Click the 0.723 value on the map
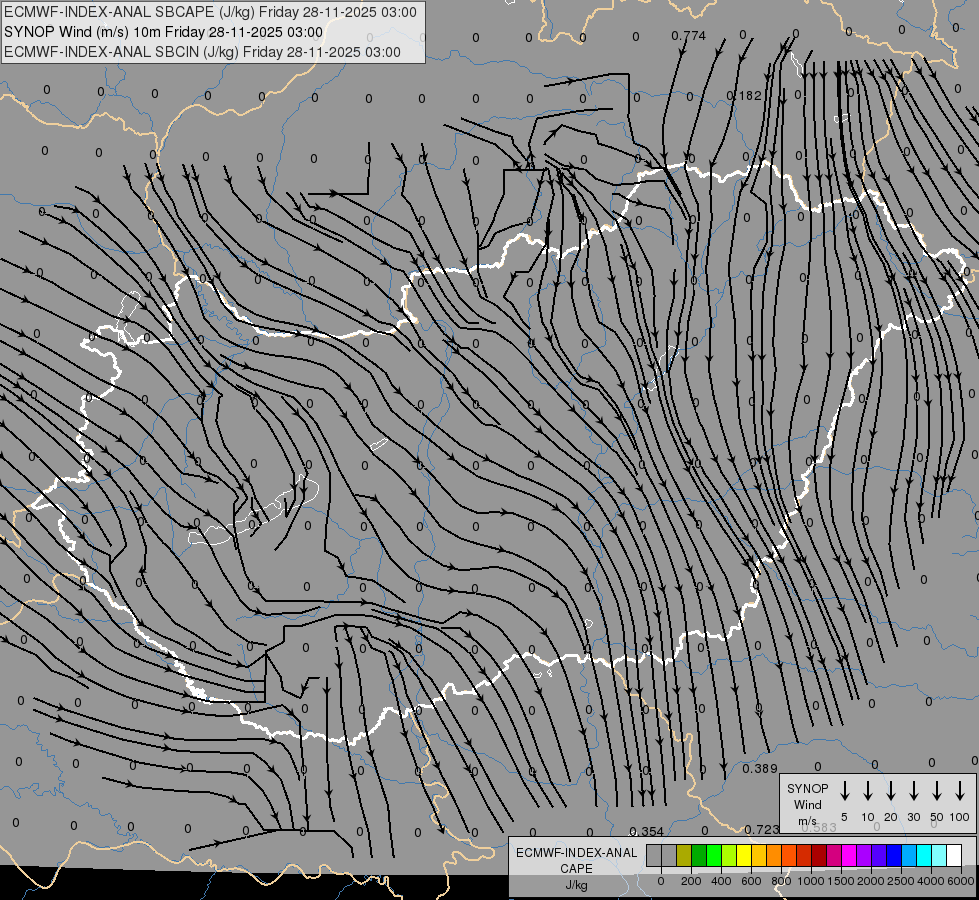979x900 pixels. click(x=762, y=829)
